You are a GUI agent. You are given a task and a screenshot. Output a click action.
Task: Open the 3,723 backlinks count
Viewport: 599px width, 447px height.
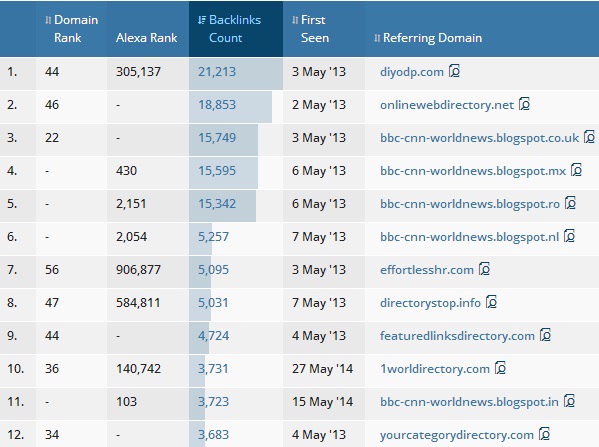click(x=214, y=402)
